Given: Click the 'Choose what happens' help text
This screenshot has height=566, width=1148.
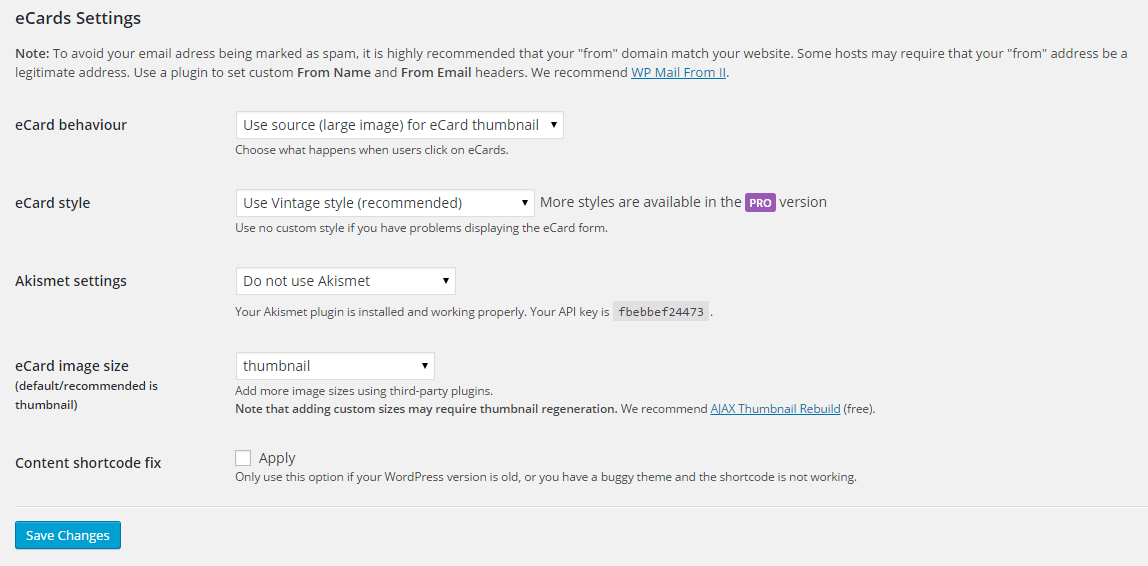Looking at the screenshot, I should pyautogui.click(x=371, y=150).
